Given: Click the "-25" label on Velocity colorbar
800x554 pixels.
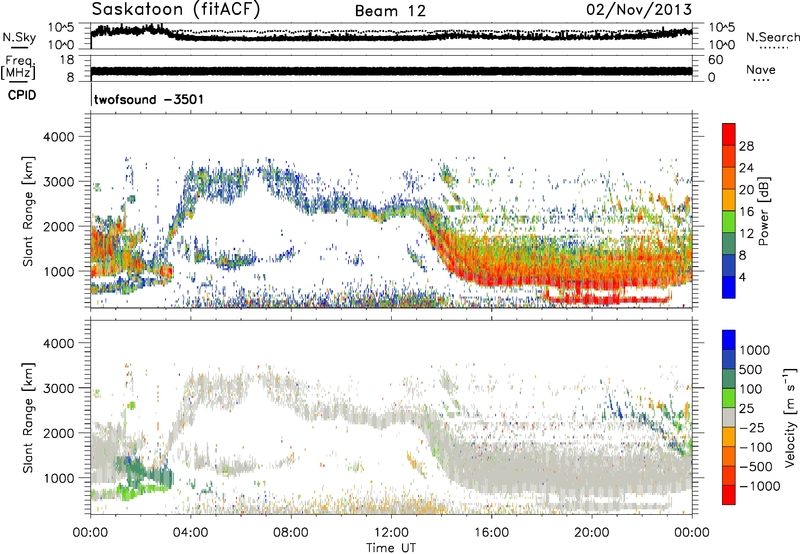Looking at the screenshot, I should pos(752,428).
